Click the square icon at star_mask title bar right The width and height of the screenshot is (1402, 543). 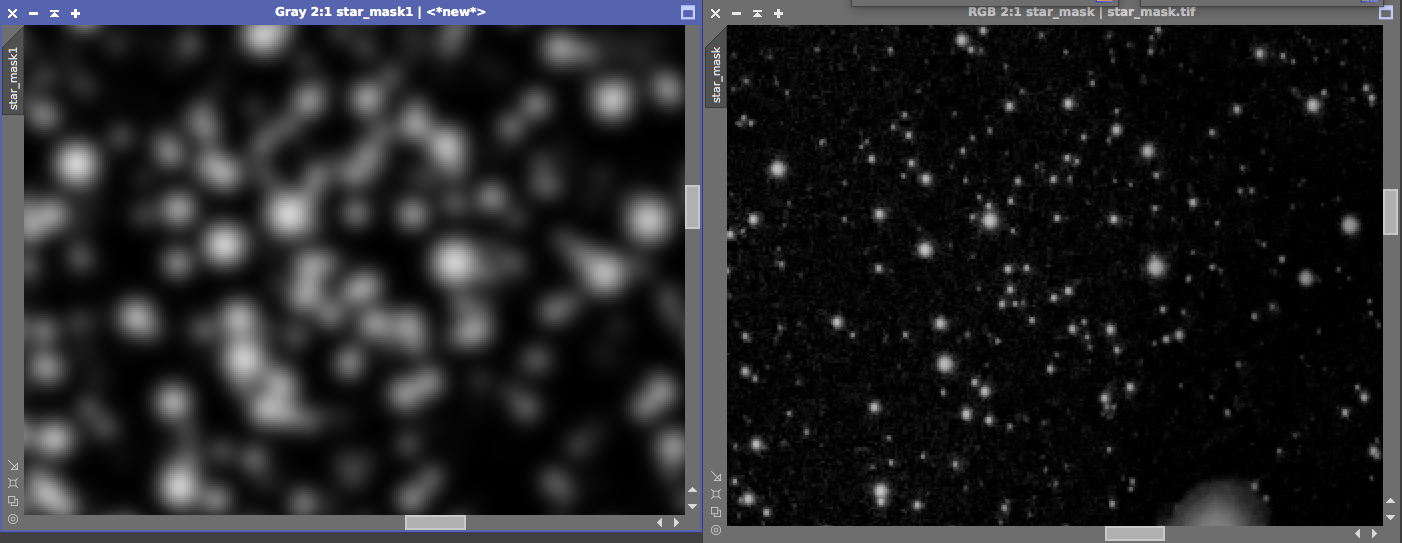point(1386,13)
